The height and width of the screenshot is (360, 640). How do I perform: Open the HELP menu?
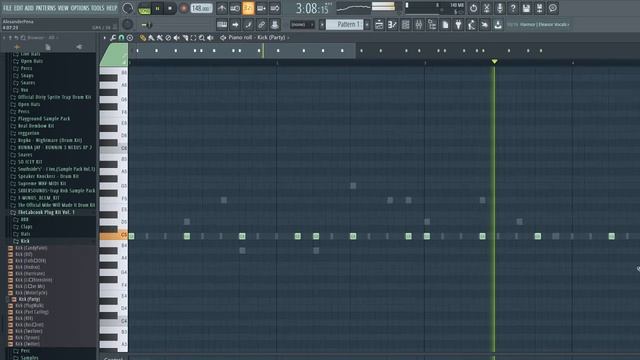(112, 8)
